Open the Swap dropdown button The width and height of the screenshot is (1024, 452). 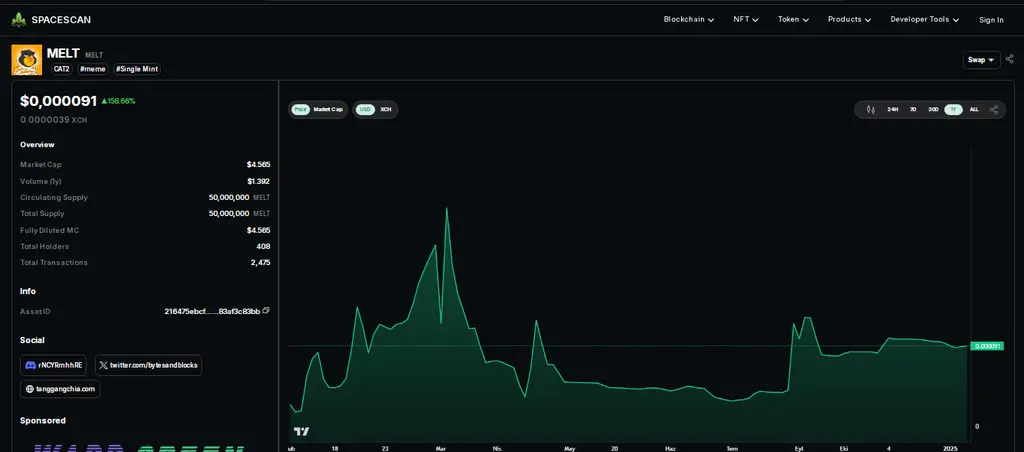982,59
